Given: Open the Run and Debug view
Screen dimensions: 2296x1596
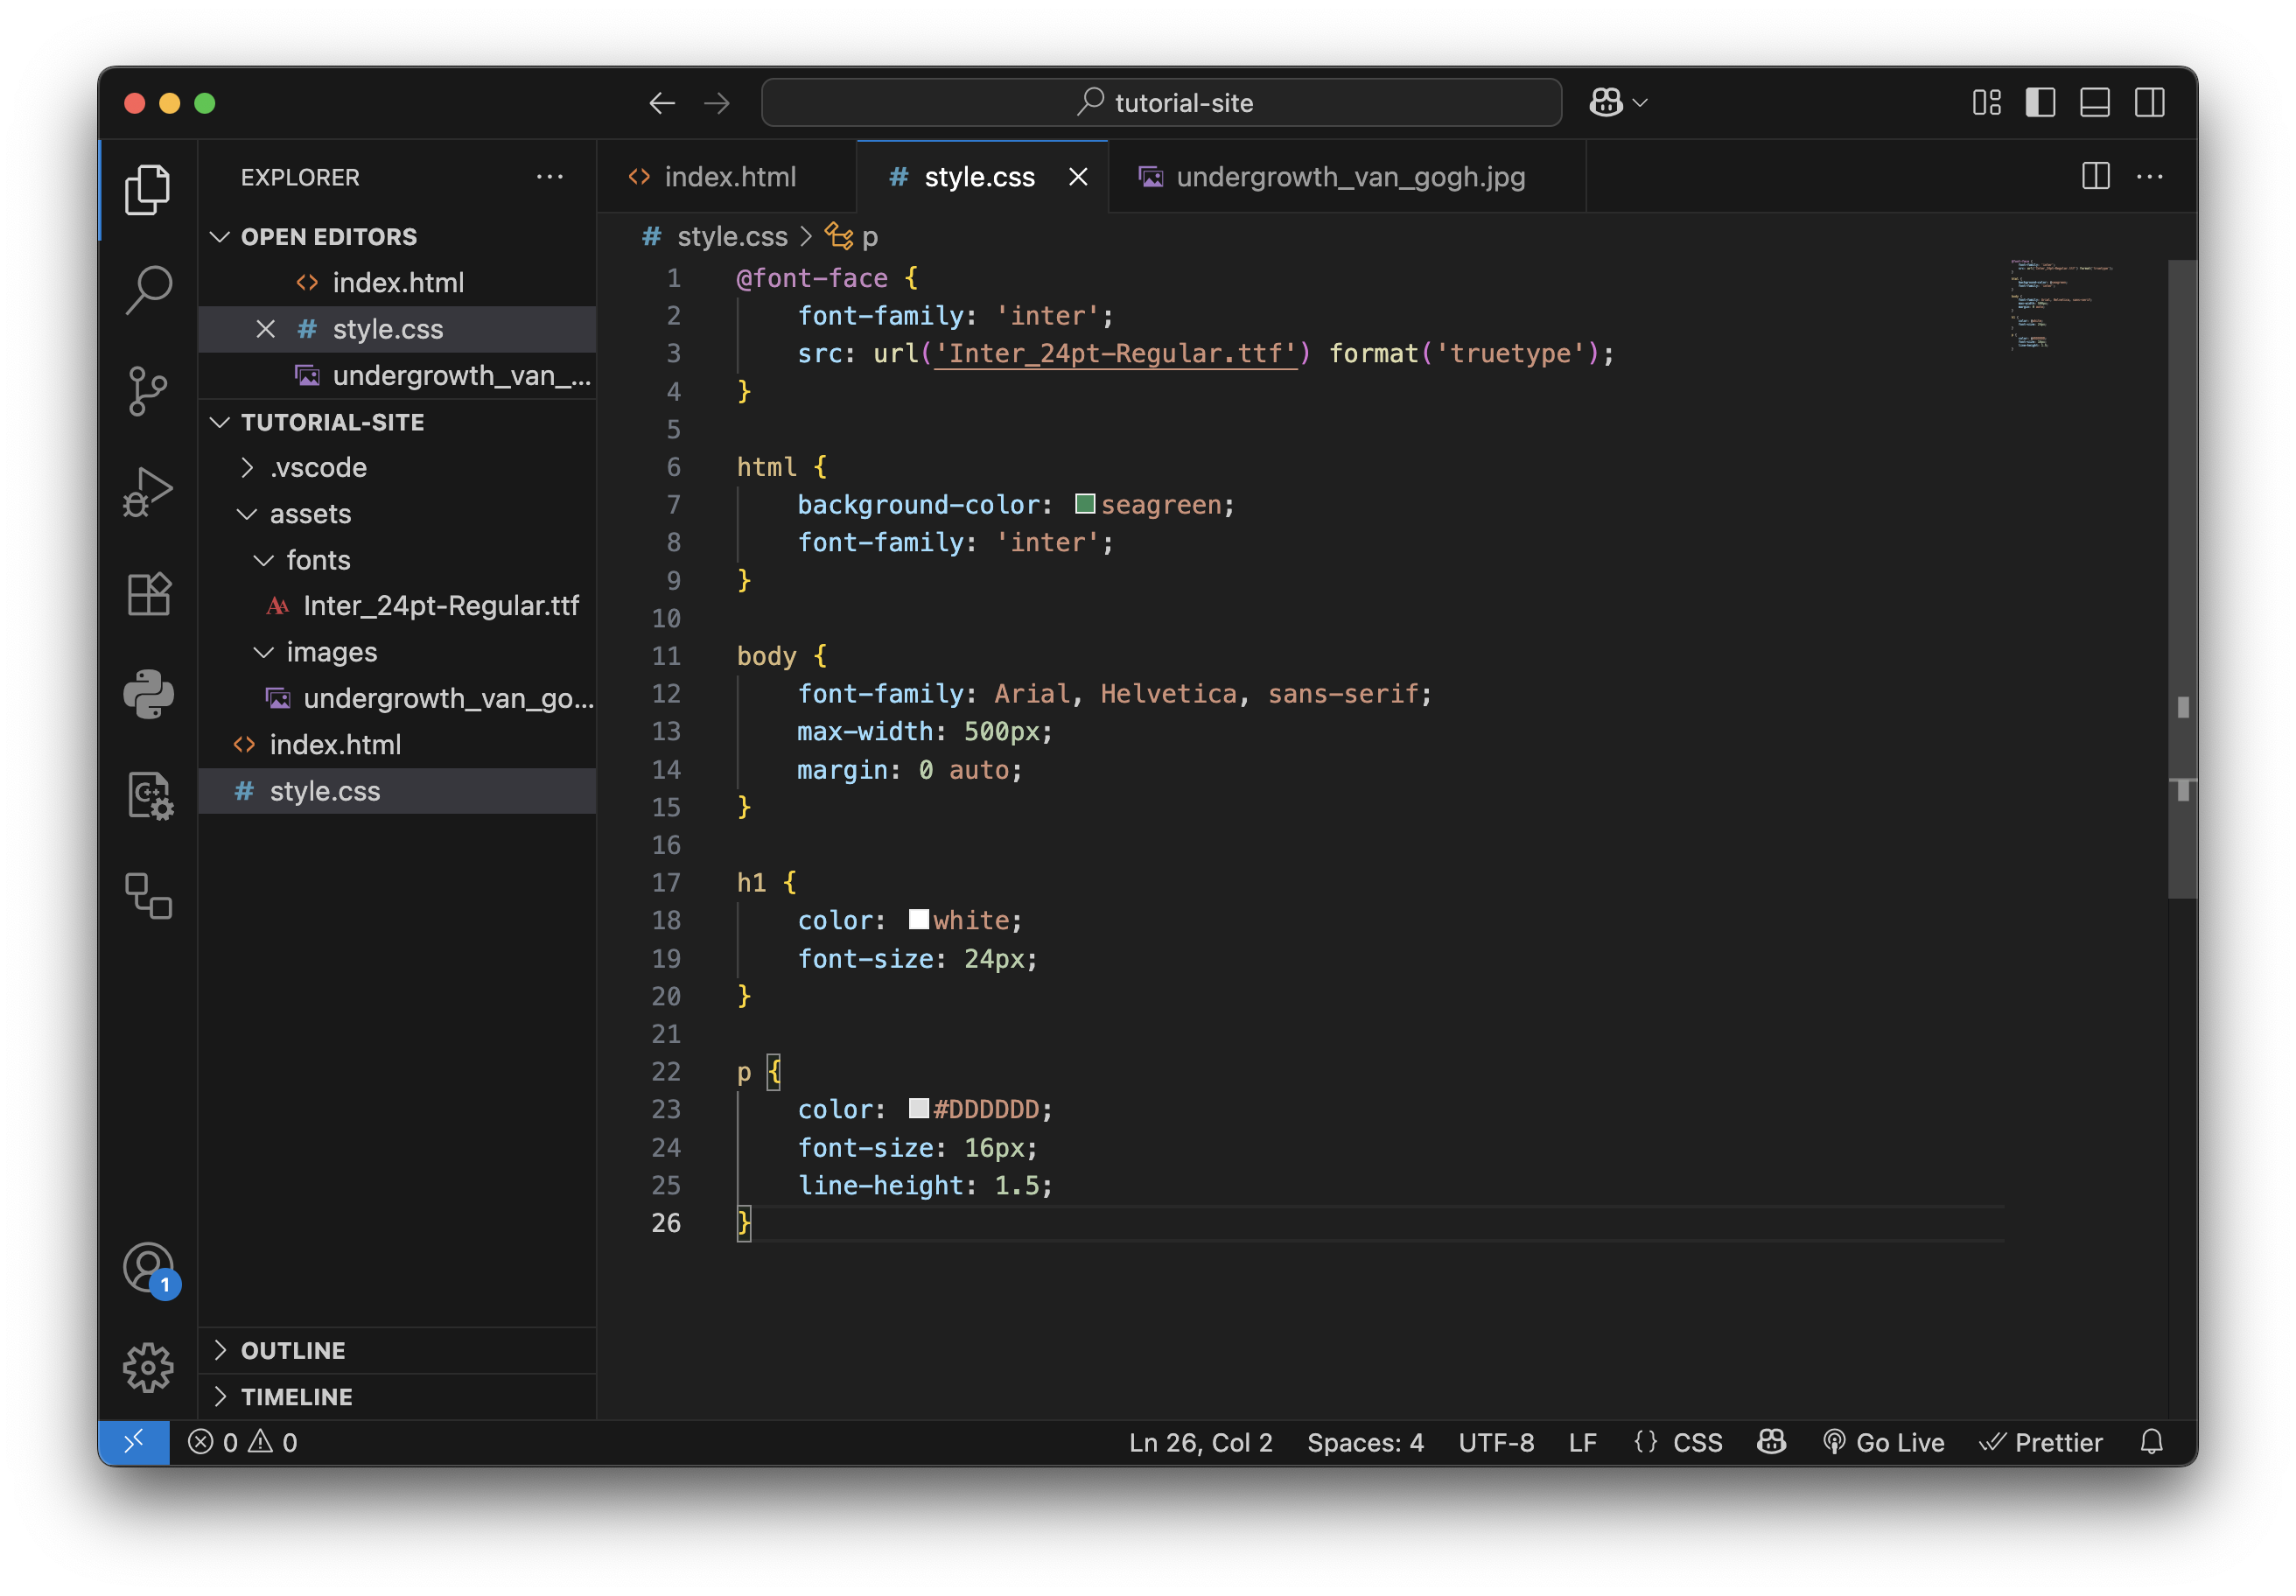Looking at the screenshot, I should click(x=148, y=492).
